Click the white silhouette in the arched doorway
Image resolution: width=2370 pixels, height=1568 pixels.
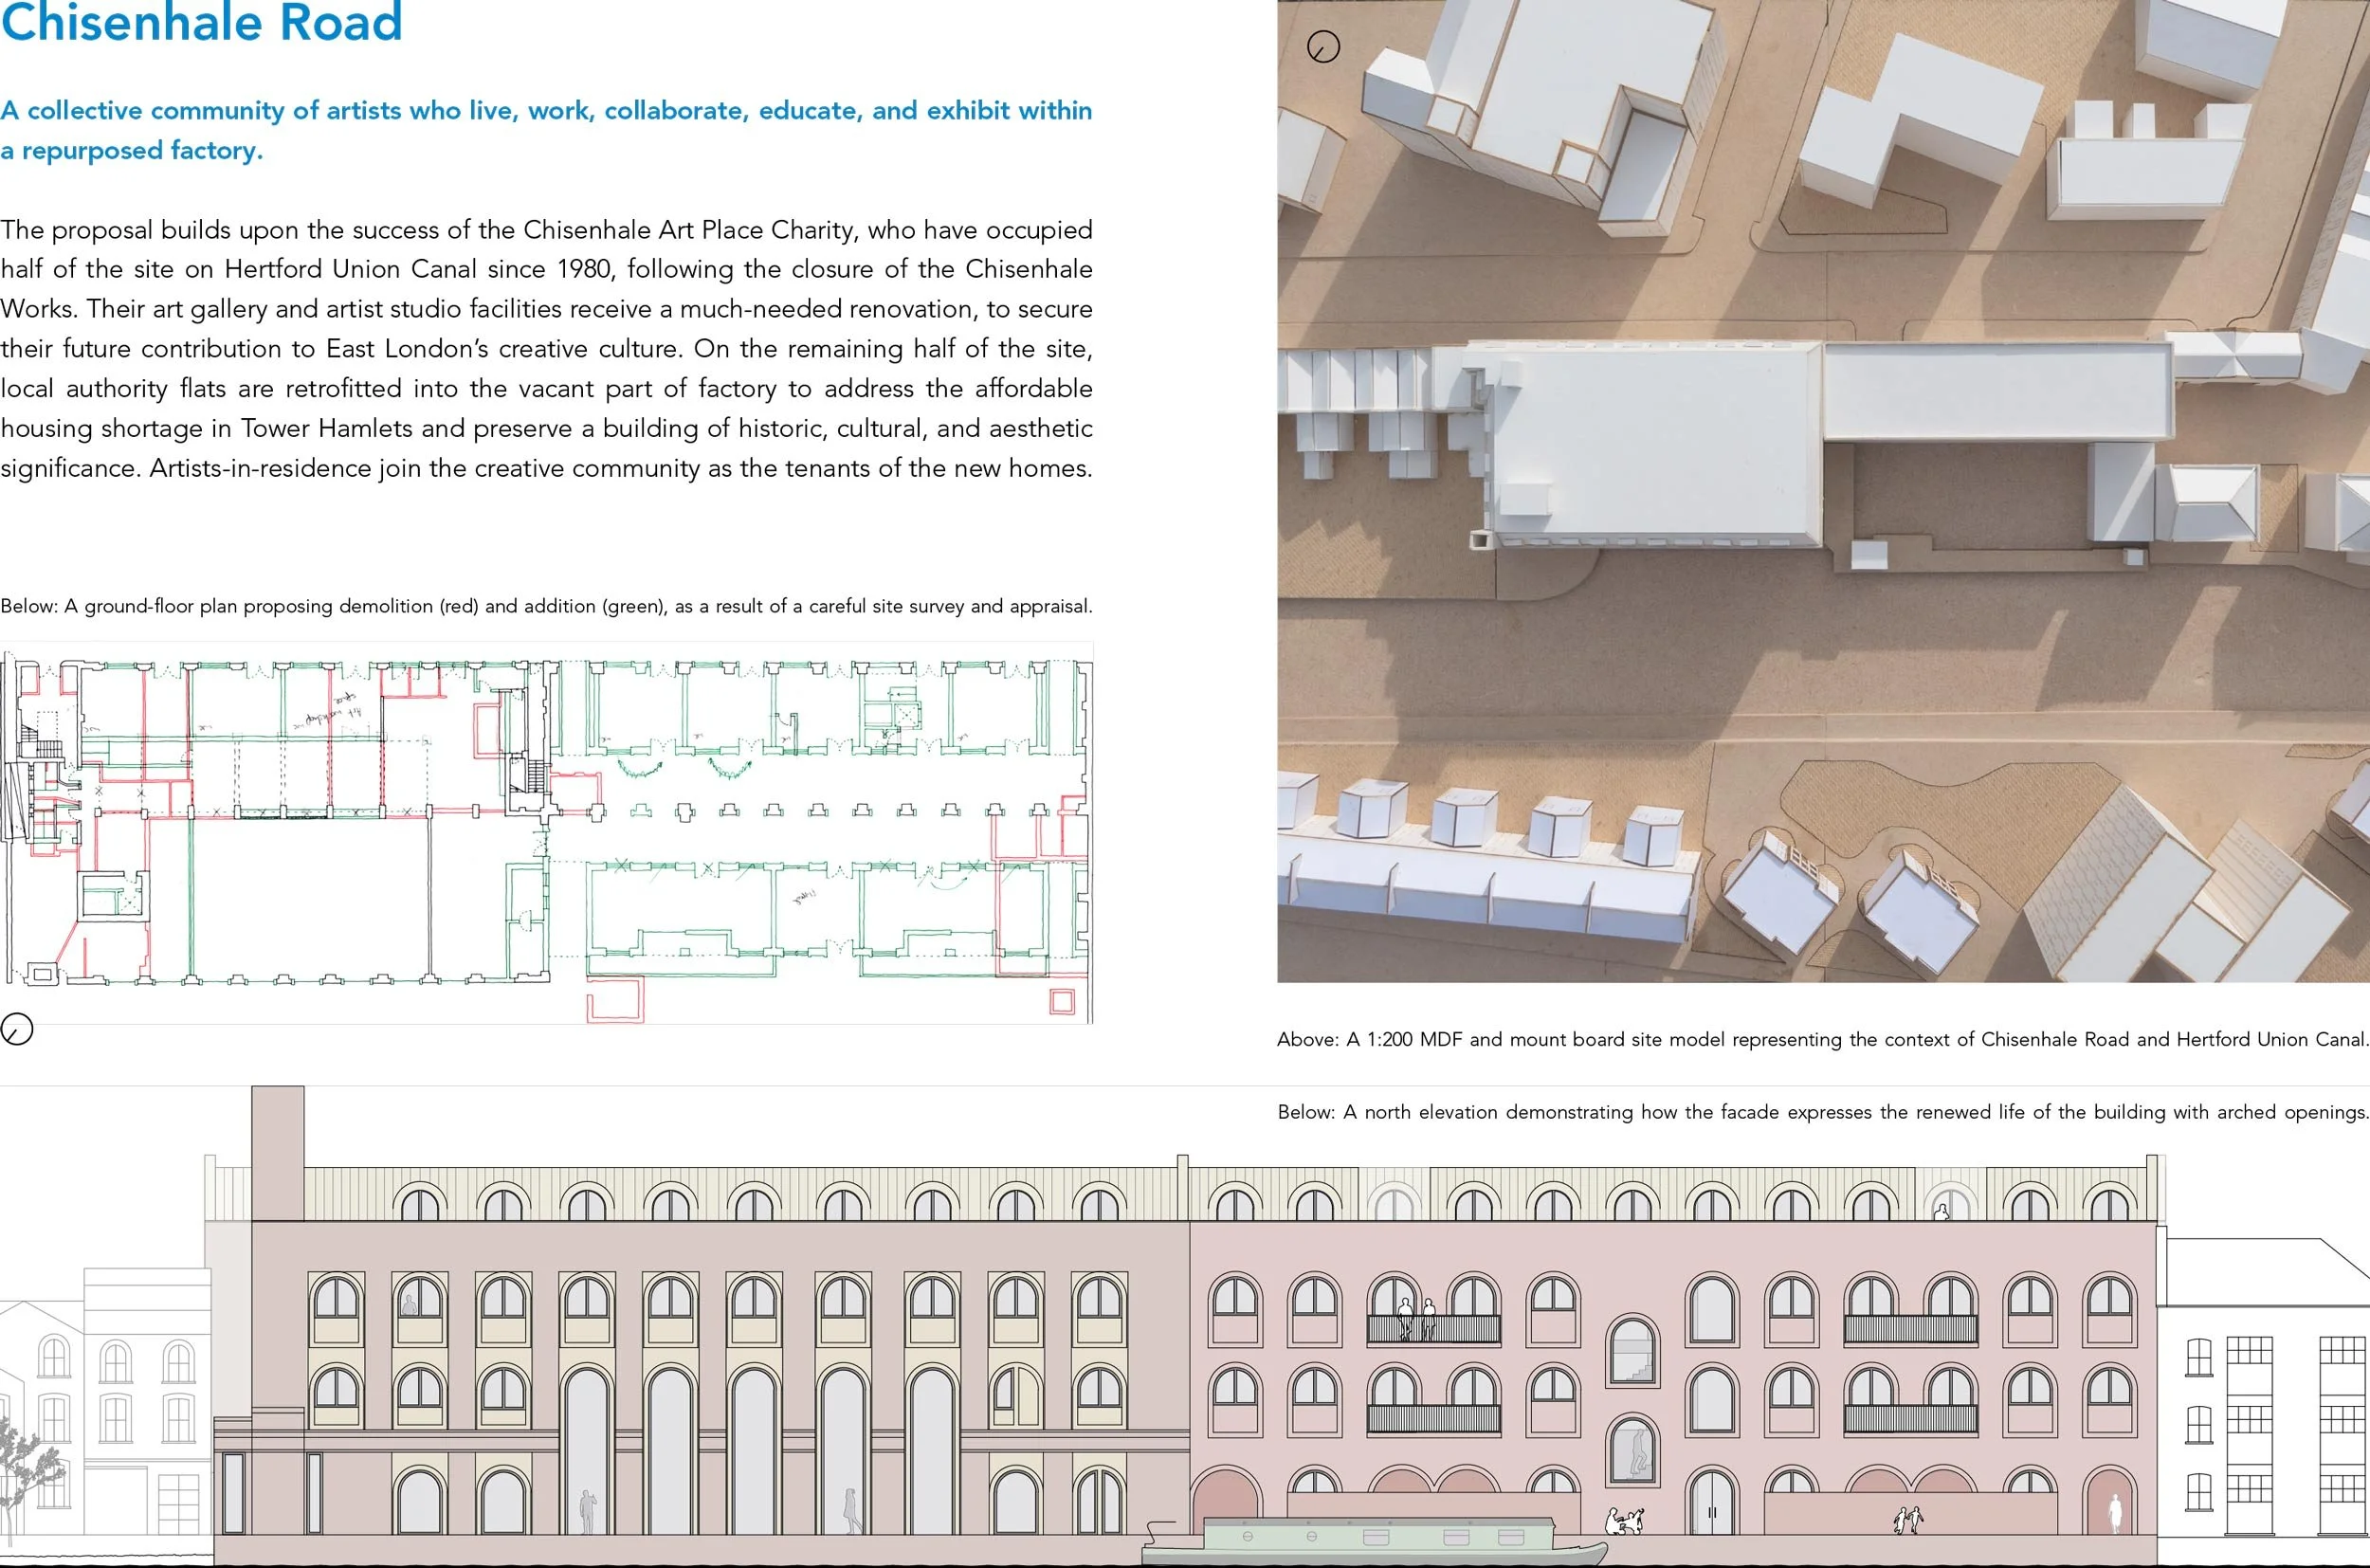(2114, 1513)
